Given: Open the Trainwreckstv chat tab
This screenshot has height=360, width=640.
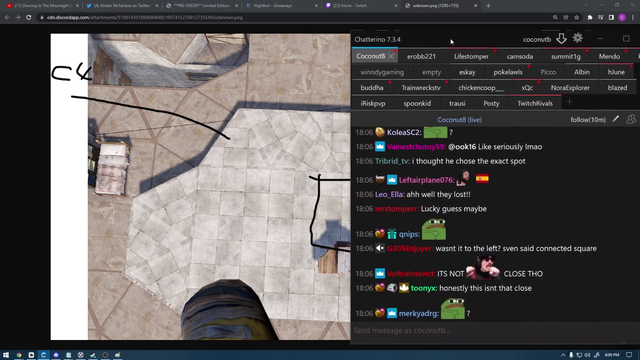Looking at the screenshot, I should [x=421, y=88].
